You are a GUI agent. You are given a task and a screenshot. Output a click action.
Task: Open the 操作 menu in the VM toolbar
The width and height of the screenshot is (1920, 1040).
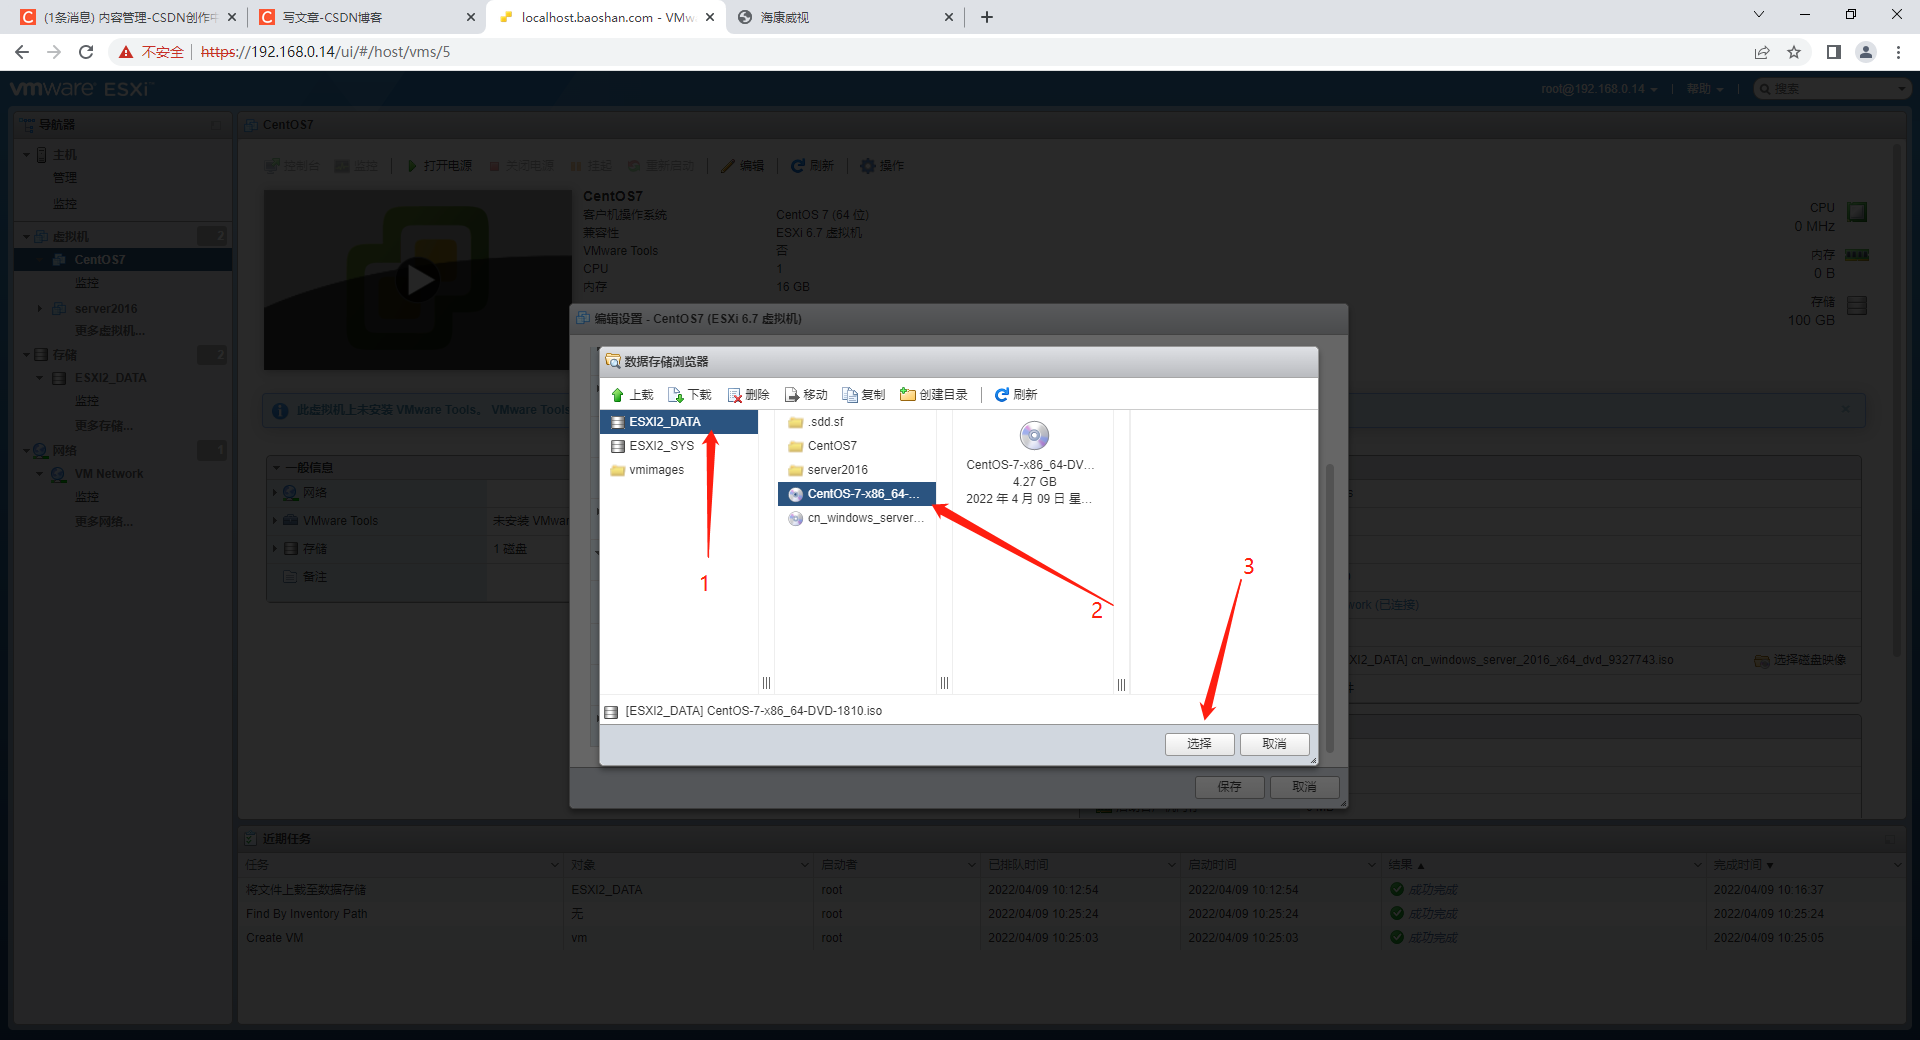pos(889,166)
